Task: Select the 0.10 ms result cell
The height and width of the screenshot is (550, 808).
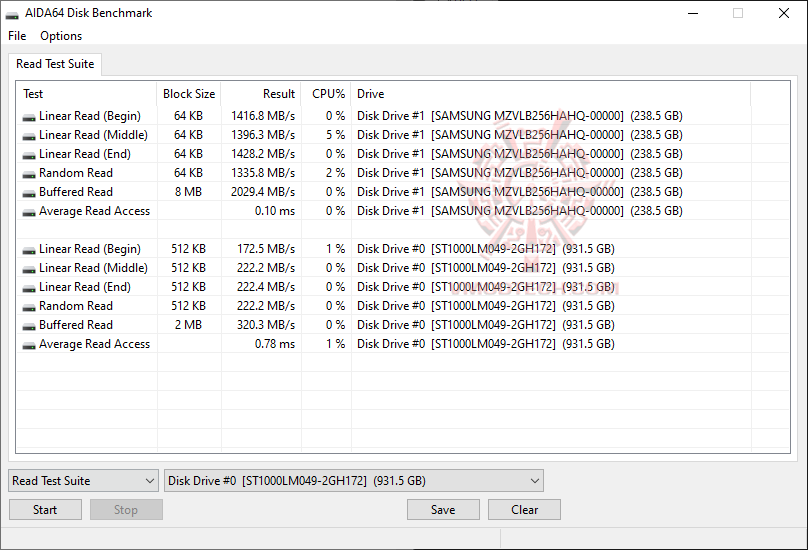Action: 275,211
